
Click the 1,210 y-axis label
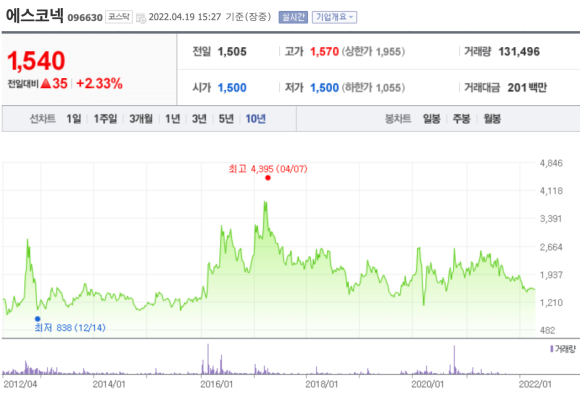click(551, 303)
